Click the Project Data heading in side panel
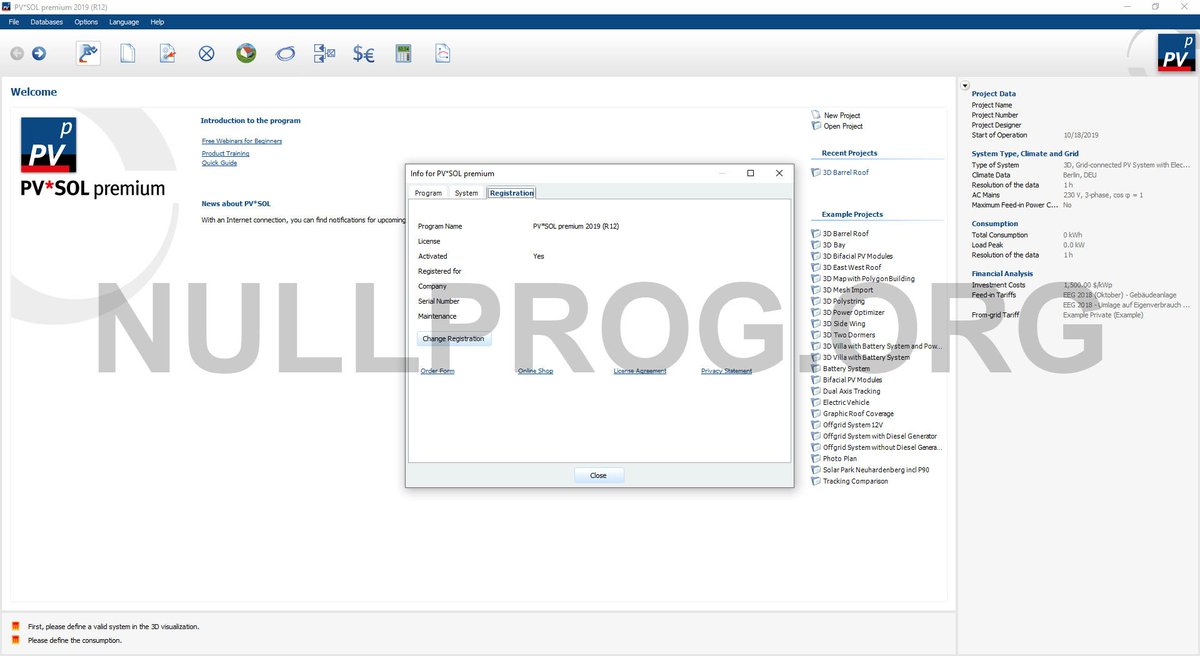1200x656 pixels. click(x=994, y=94)
